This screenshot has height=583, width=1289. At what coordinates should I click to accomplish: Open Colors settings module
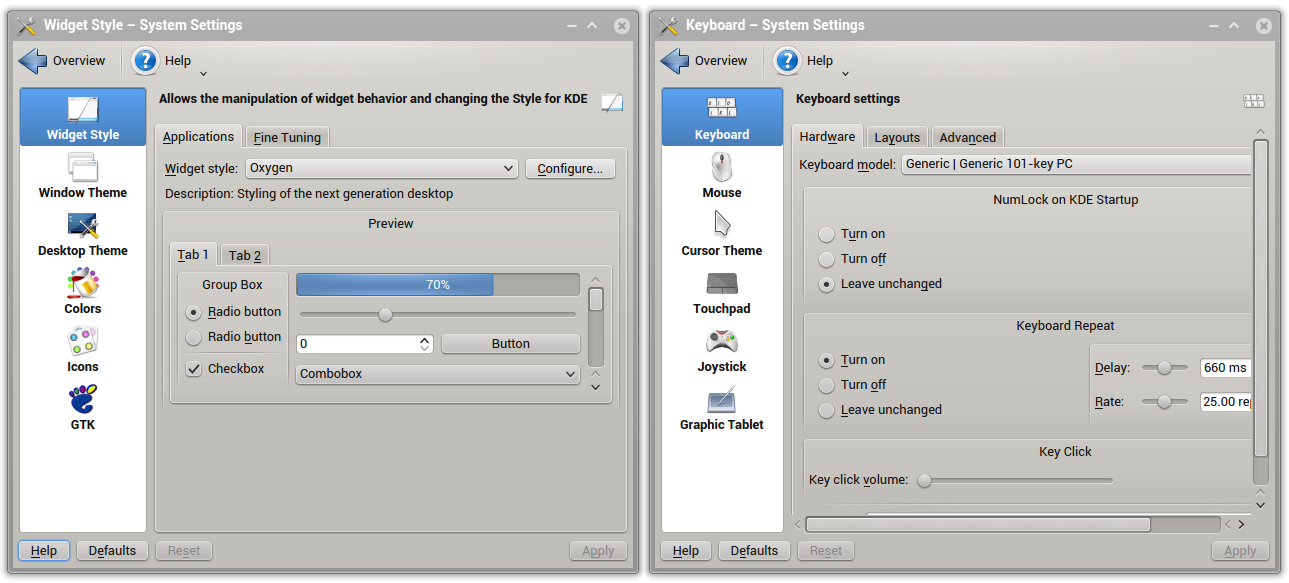tap(83, 292)
